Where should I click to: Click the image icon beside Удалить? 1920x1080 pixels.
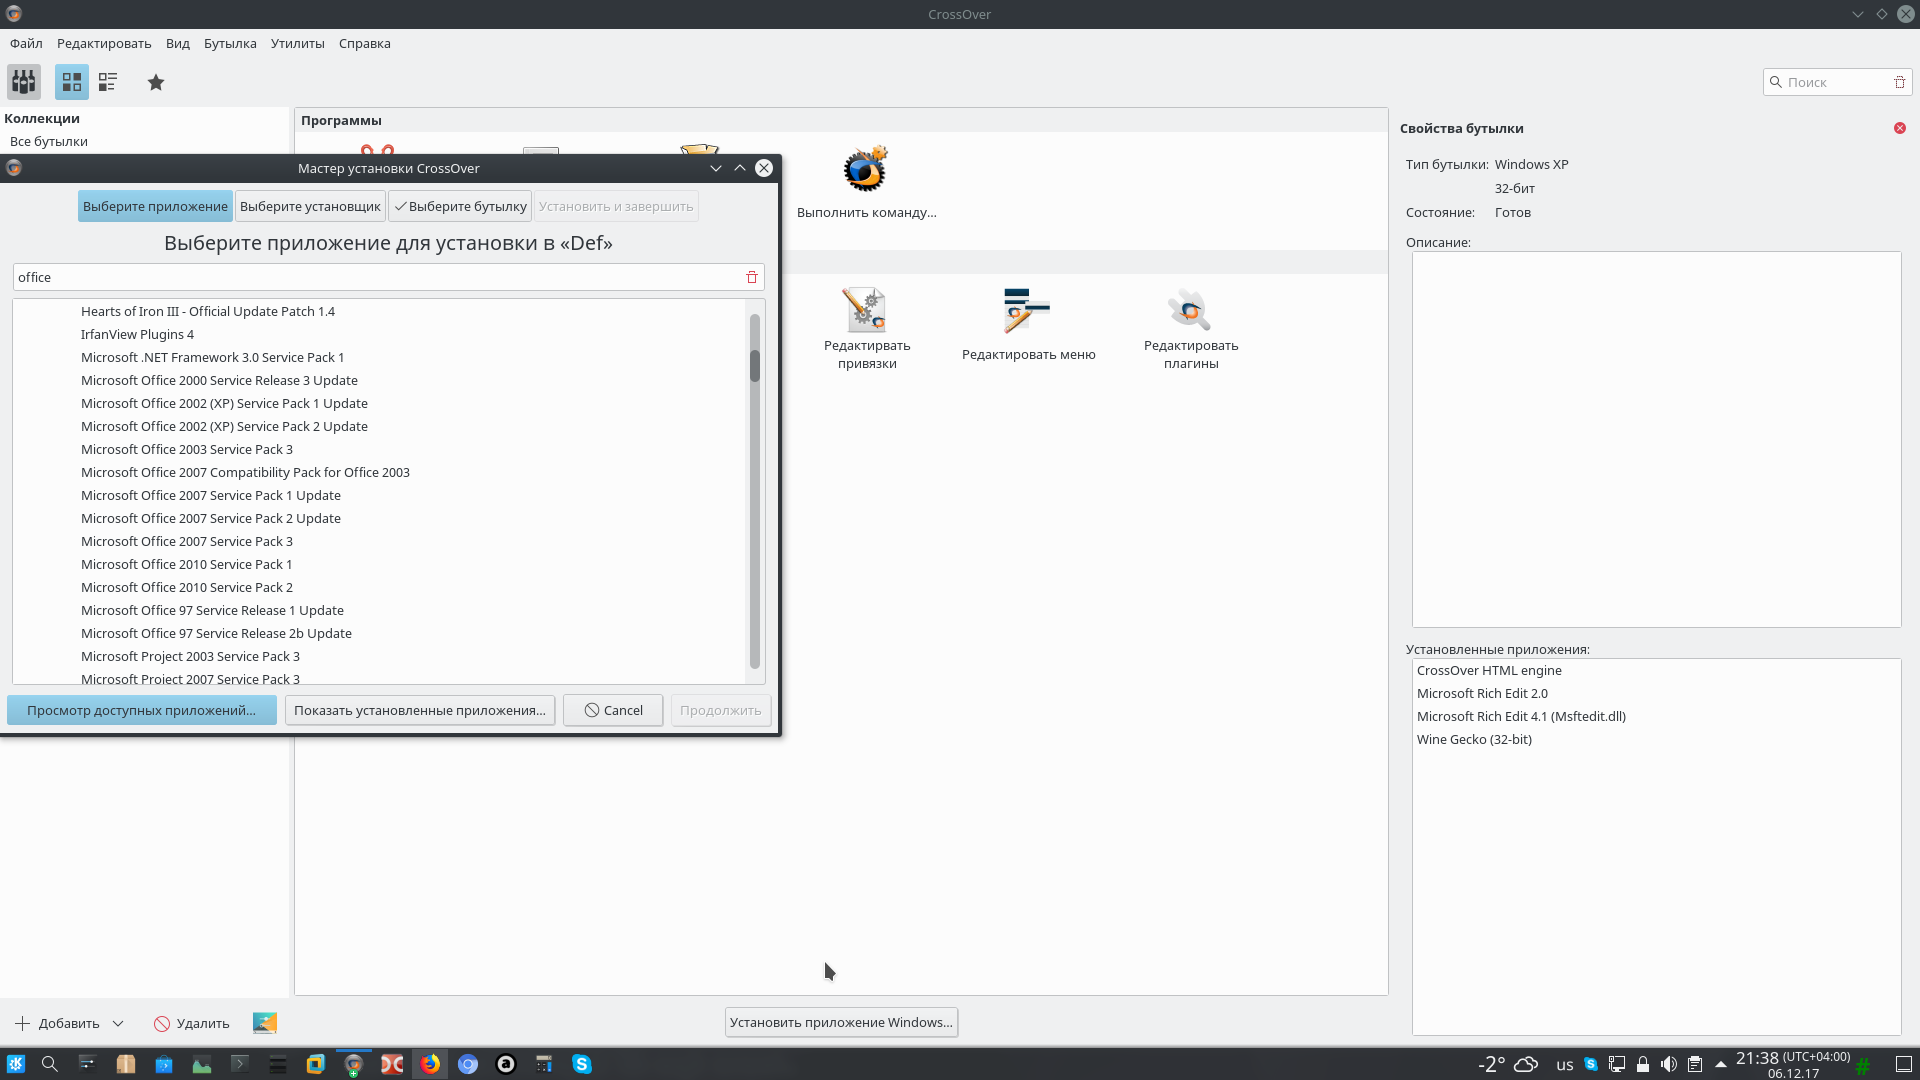(265, 1022)
